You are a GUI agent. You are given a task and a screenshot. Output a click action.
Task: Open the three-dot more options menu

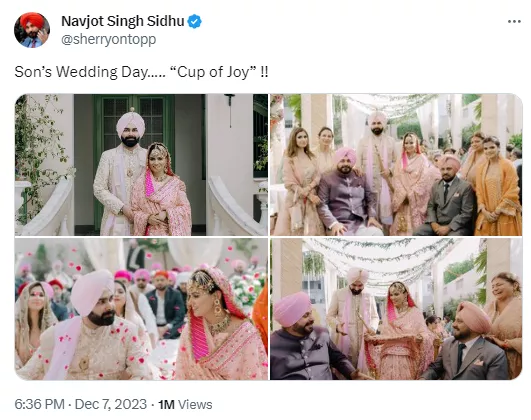pyautogui.click(x=514, y=22)
